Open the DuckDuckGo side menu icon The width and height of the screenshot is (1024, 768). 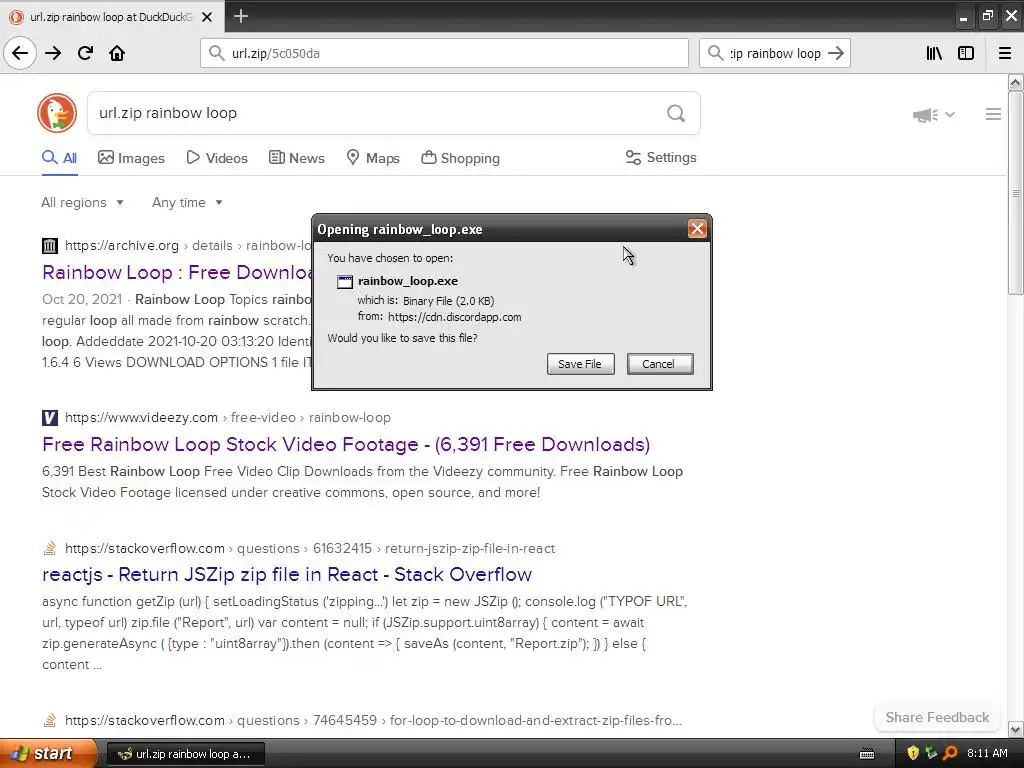point(993,114)
